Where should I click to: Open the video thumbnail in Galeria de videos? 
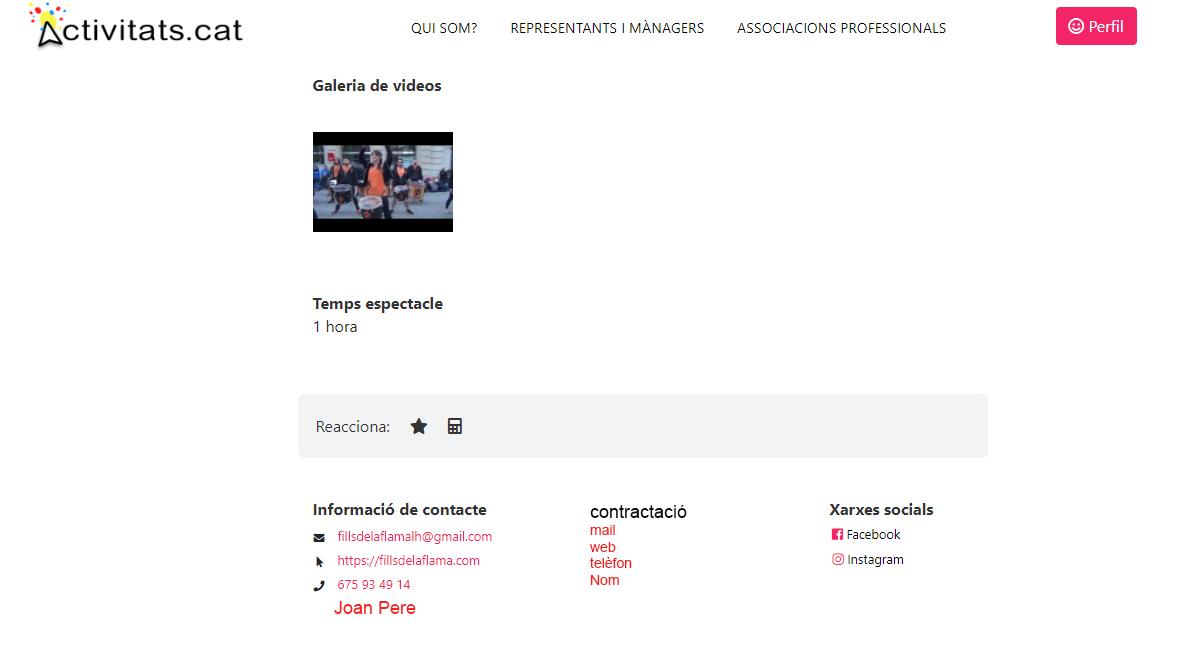(x=382, y=182)
